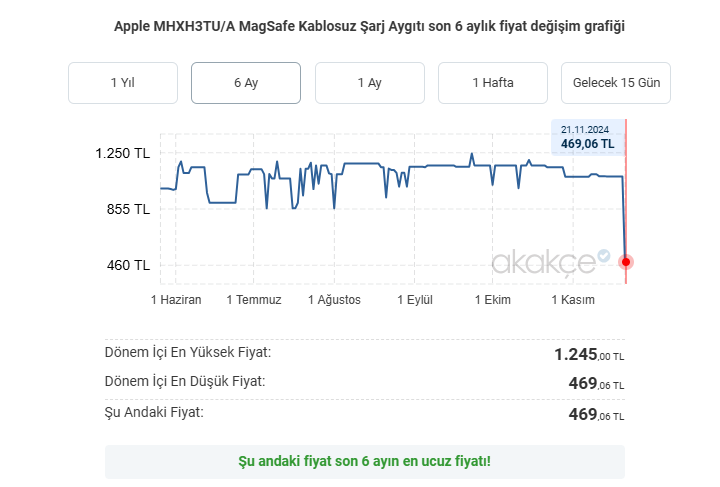
Task: Select the 1 Ekim axis label
Action: [492, 300]
